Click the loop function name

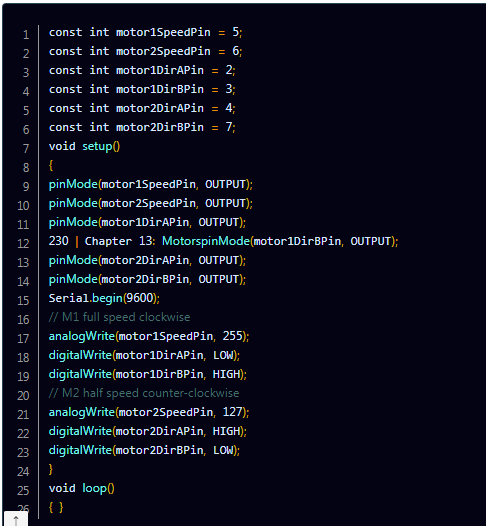point(95,488)
